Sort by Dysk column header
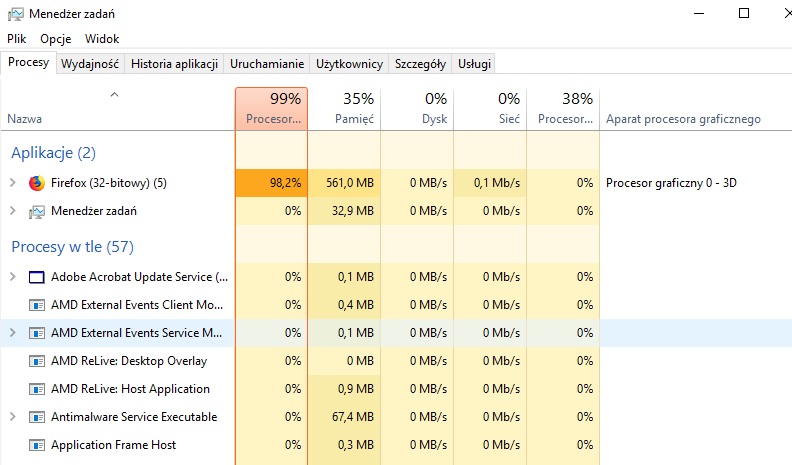This screenshot has height=465, width=792. point(417,109)
